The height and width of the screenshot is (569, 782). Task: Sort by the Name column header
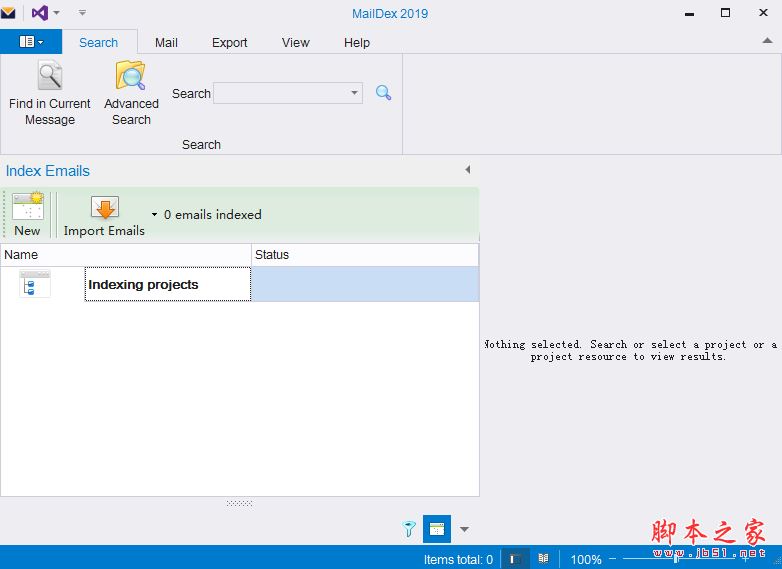click(125, 255)
